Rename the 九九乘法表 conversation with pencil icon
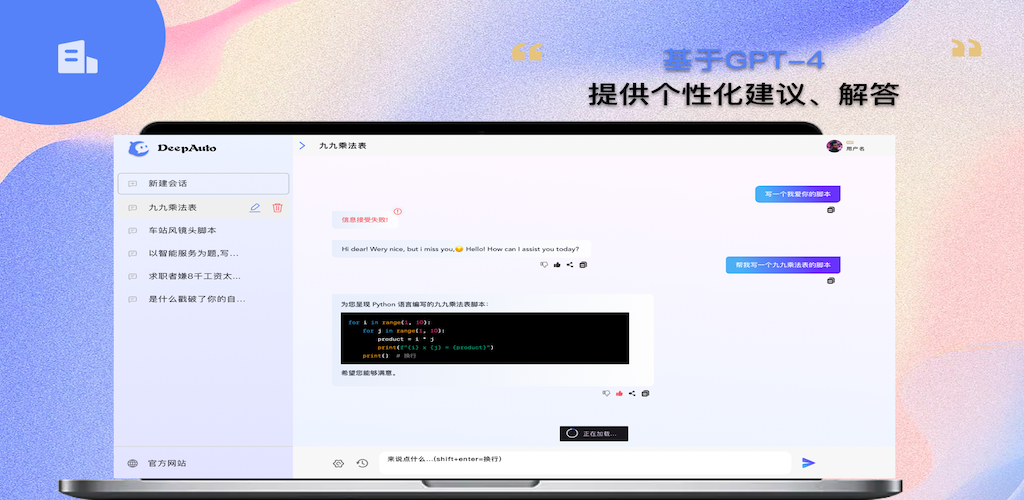Viewport: 1024px width, 500px height. point(255,208)
